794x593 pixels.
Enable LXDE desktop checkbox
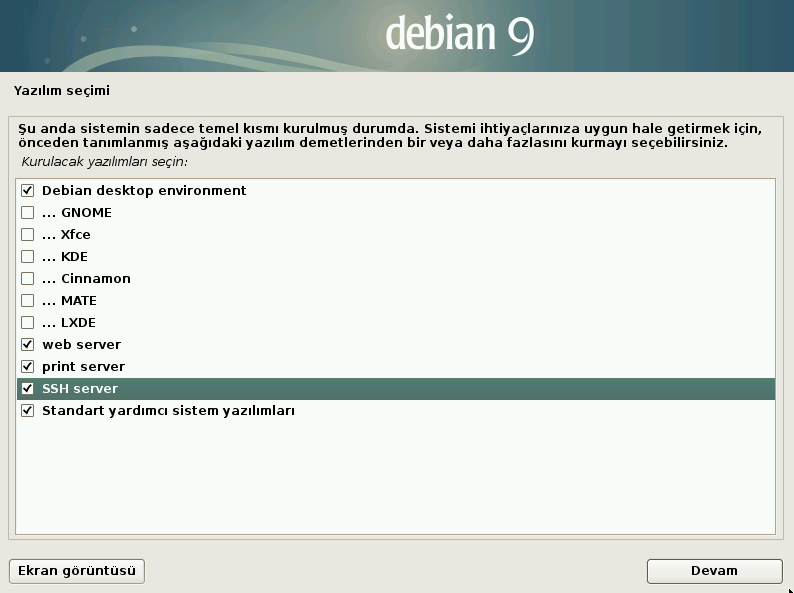click(27, 323)
